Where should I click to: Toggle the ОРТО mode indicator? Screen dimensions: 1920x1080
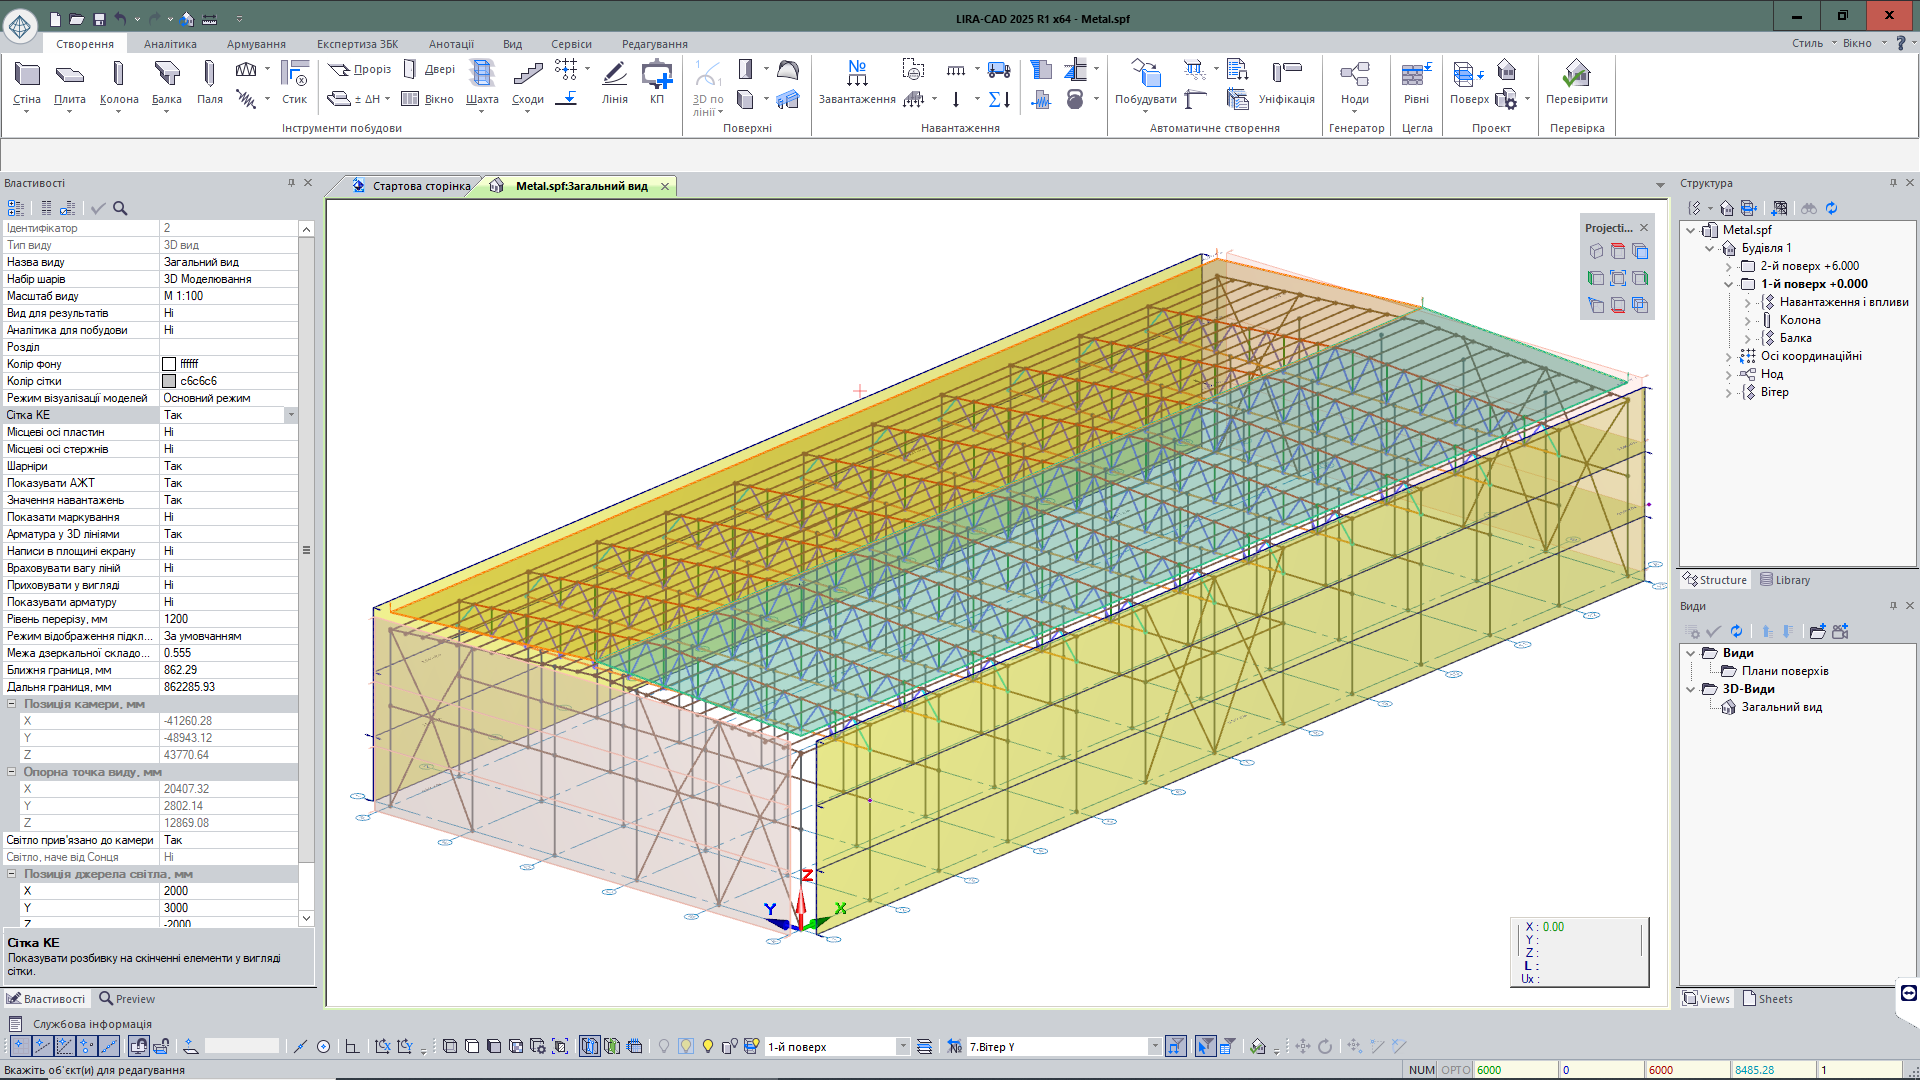(x=1456, y=1070)
